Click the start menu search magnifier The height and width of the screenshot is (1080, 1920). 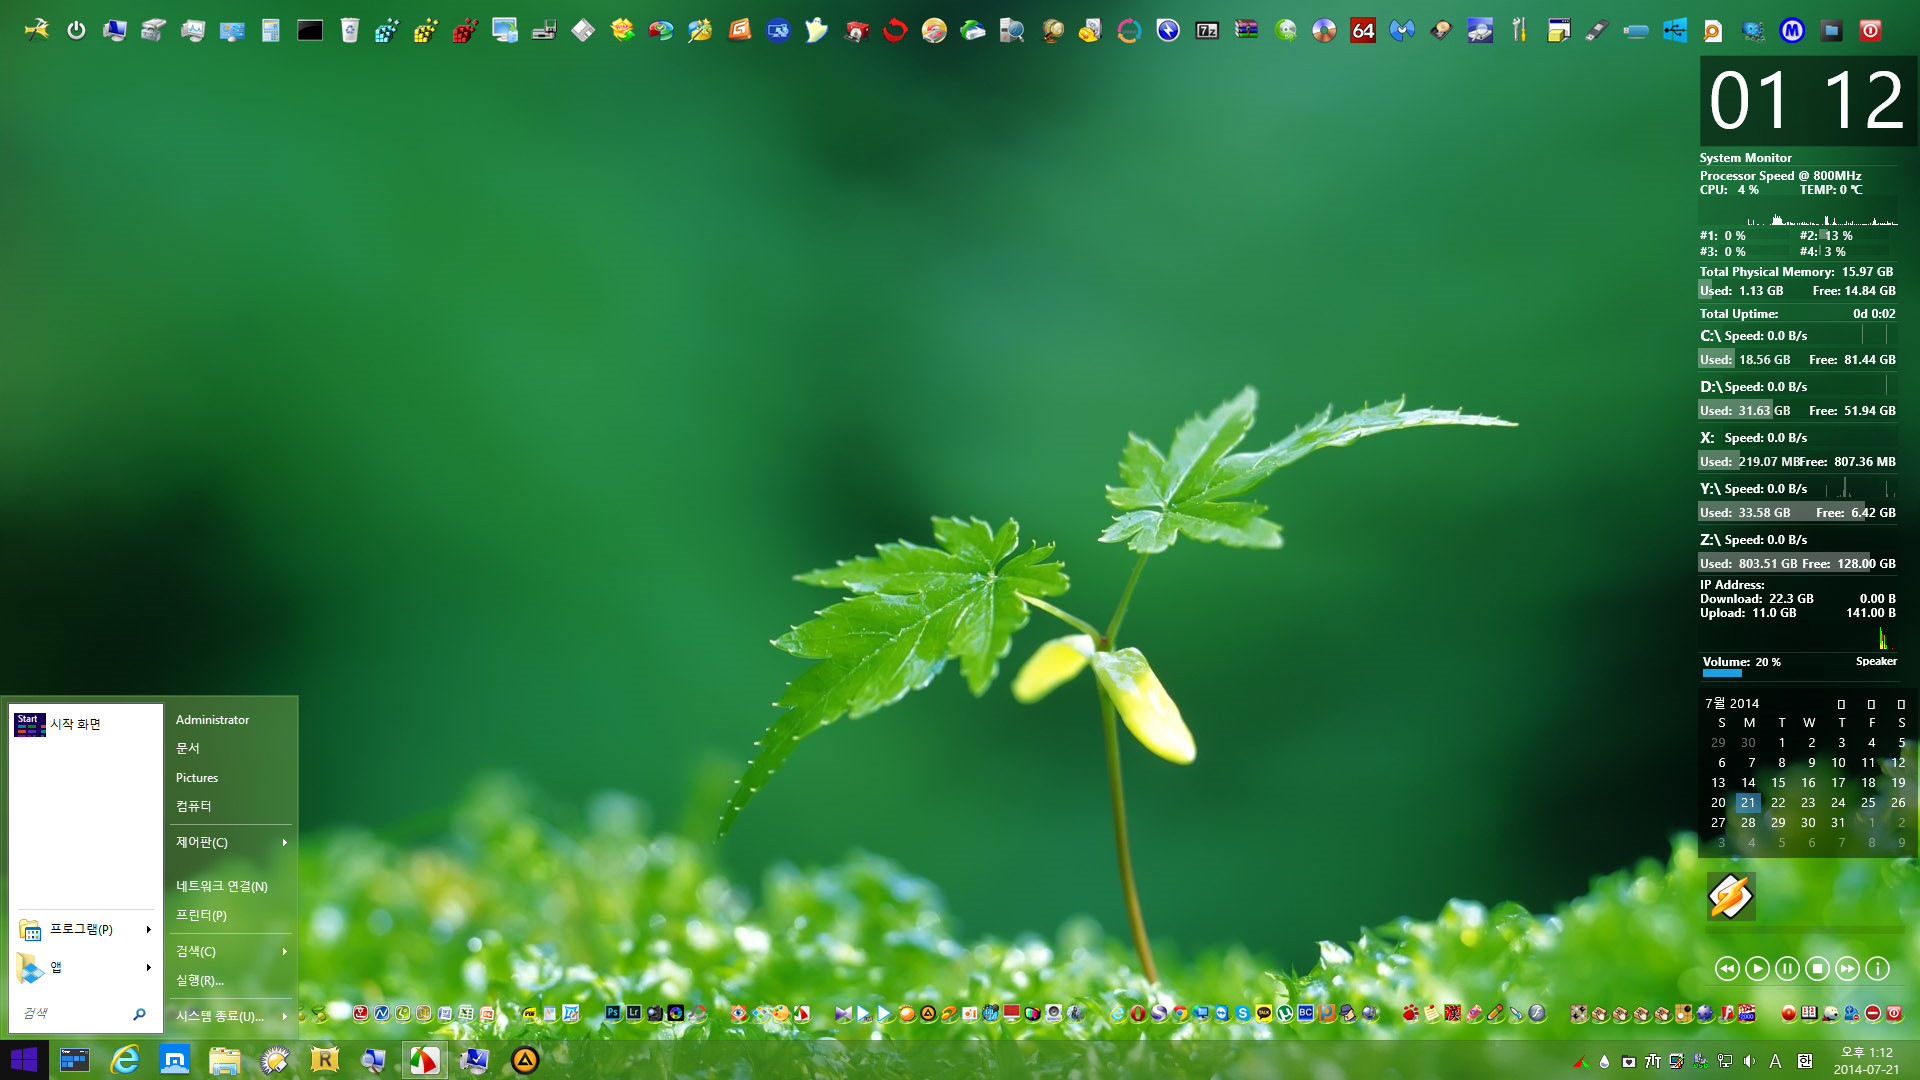coord(139,1014)
